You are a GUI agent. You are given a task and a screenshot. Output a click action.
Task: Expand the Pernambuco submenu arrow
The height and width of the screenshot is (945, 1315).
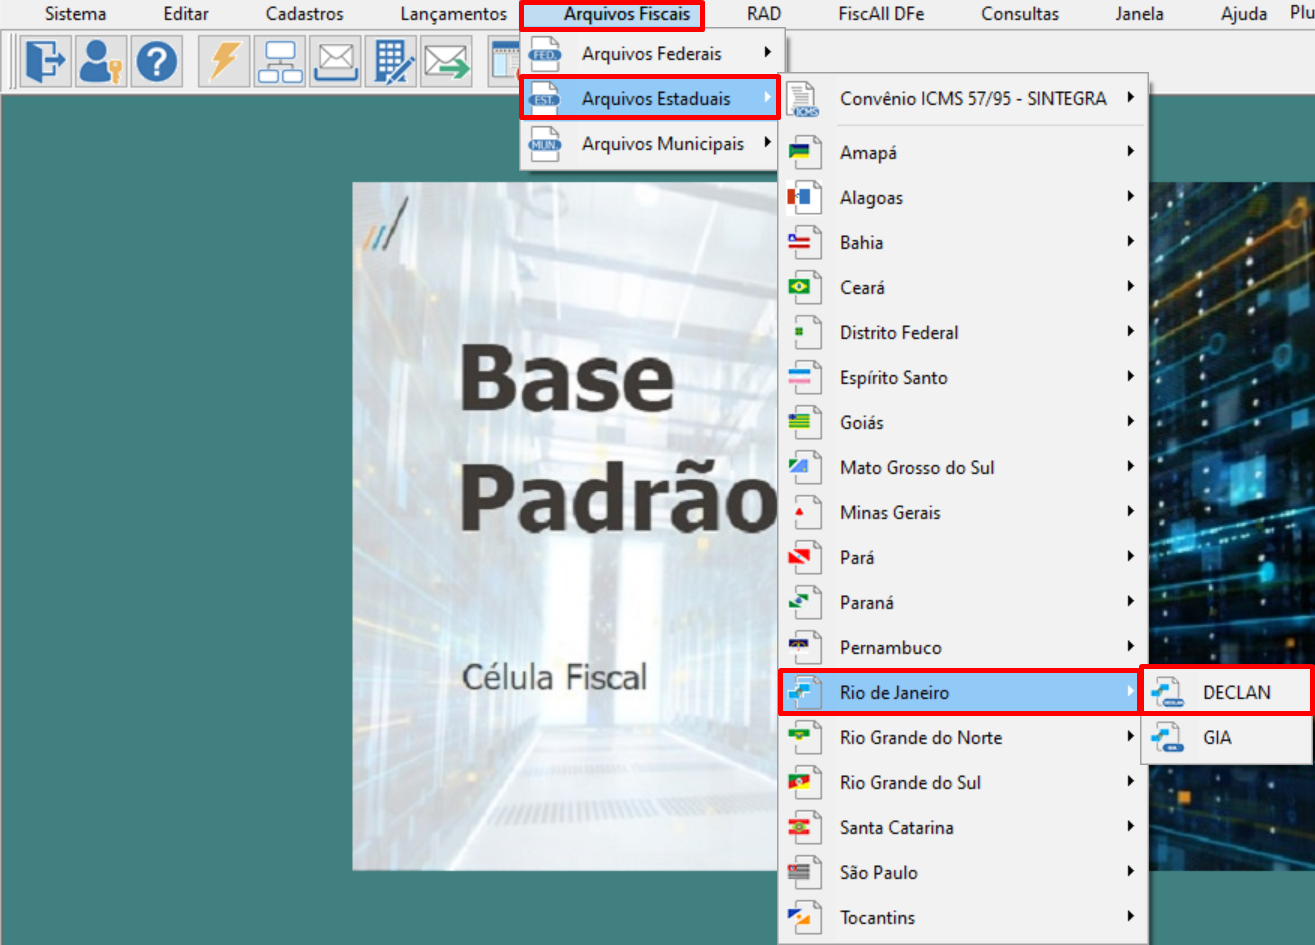[1130, 646]
